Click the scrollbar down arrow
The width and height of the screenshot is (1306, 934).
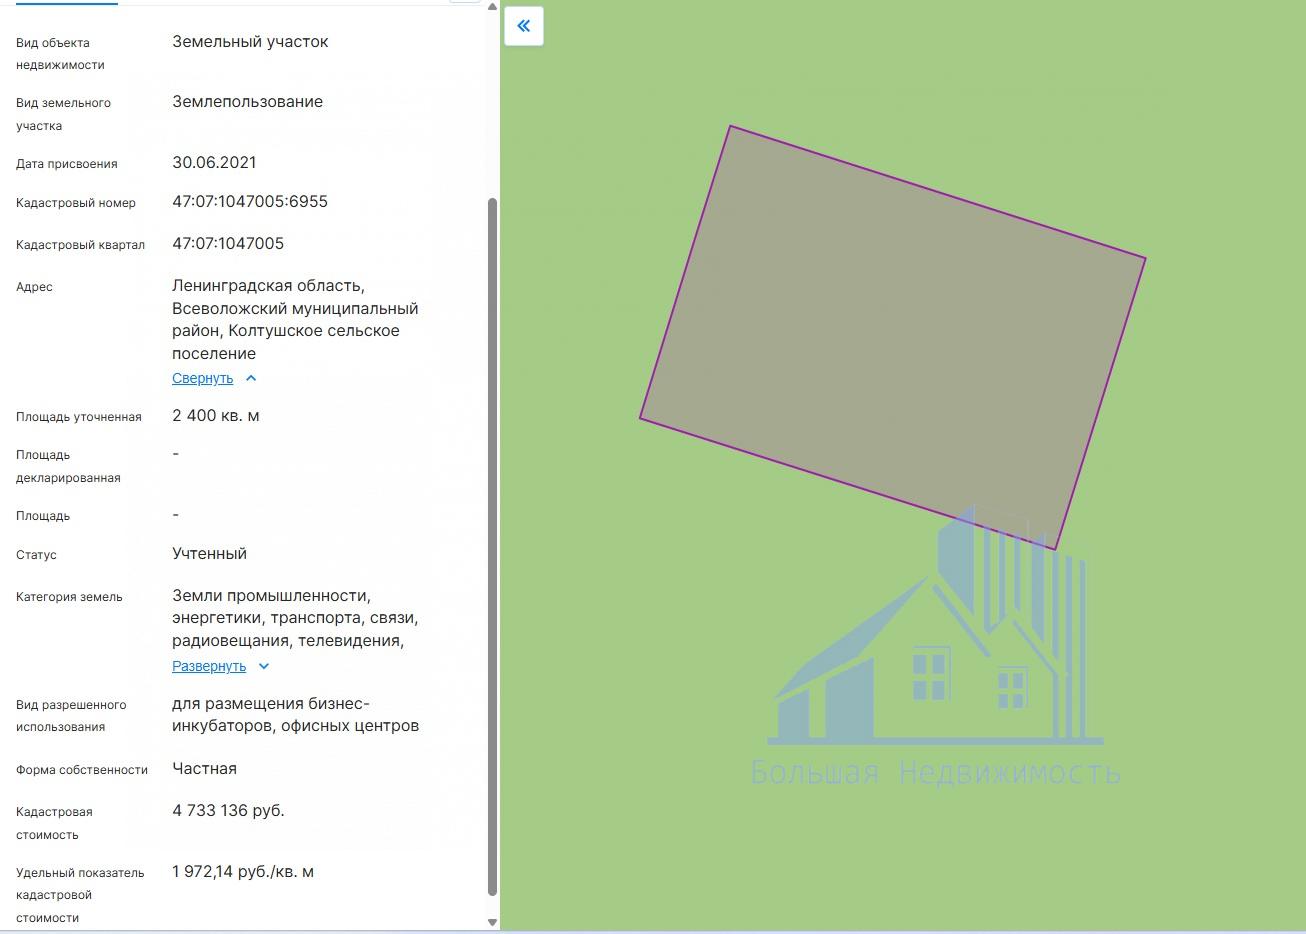tap(492, 922)
